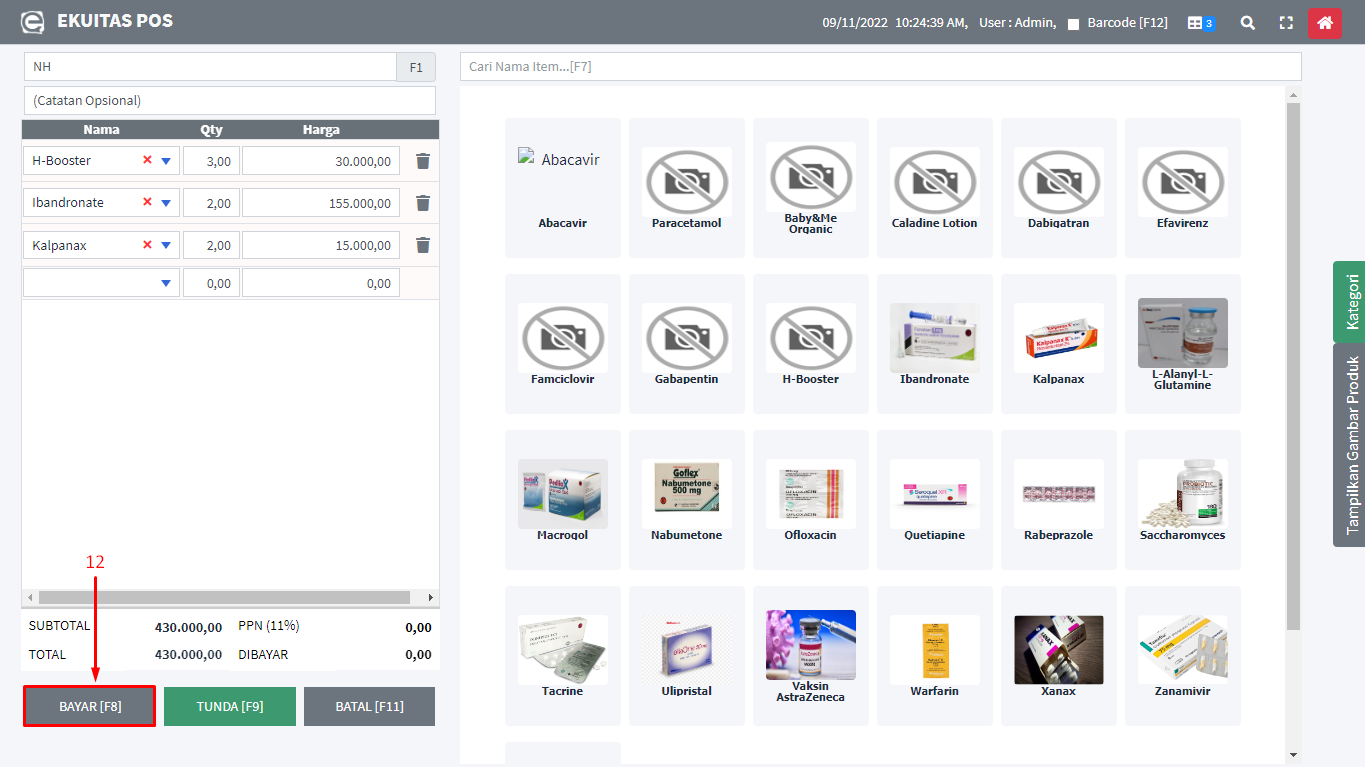
Task: Click the Tampilkan Gambar Produk side tab
Action: pyautogui.click(x=1351, y=445)
